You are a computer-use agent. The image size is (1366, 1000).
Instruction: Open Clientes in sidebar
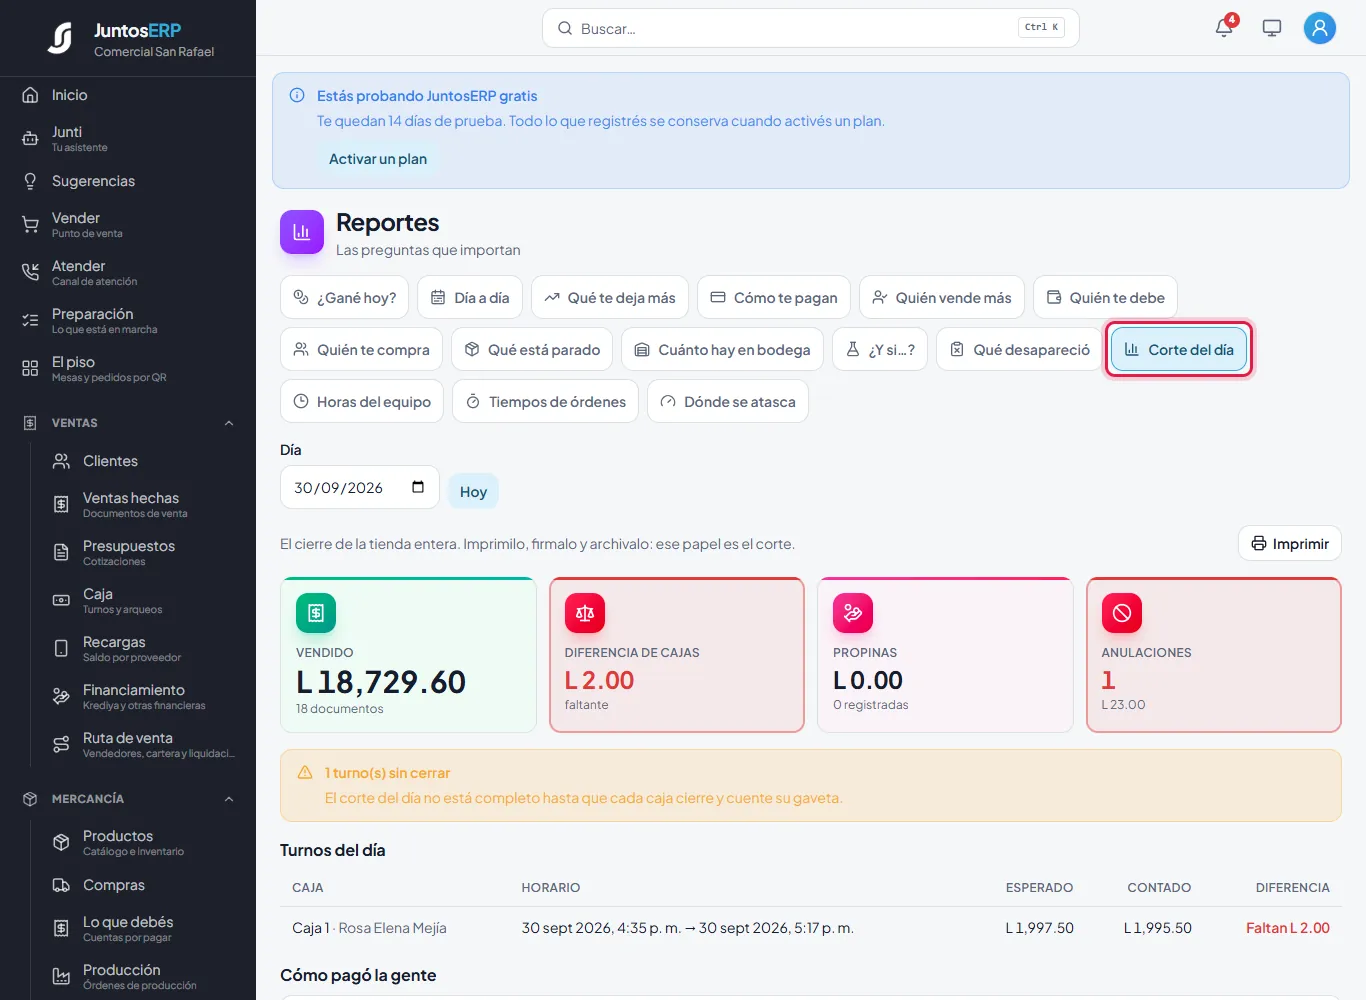(142, 461)
